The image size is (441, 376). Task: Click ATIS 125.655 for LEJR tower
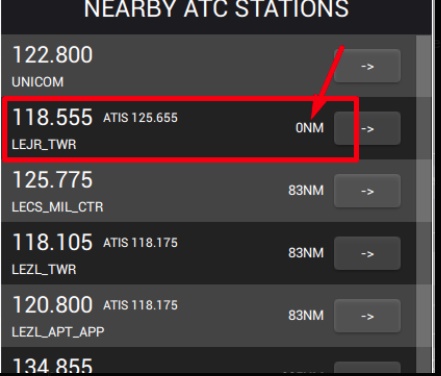click(x=140, y=118)
